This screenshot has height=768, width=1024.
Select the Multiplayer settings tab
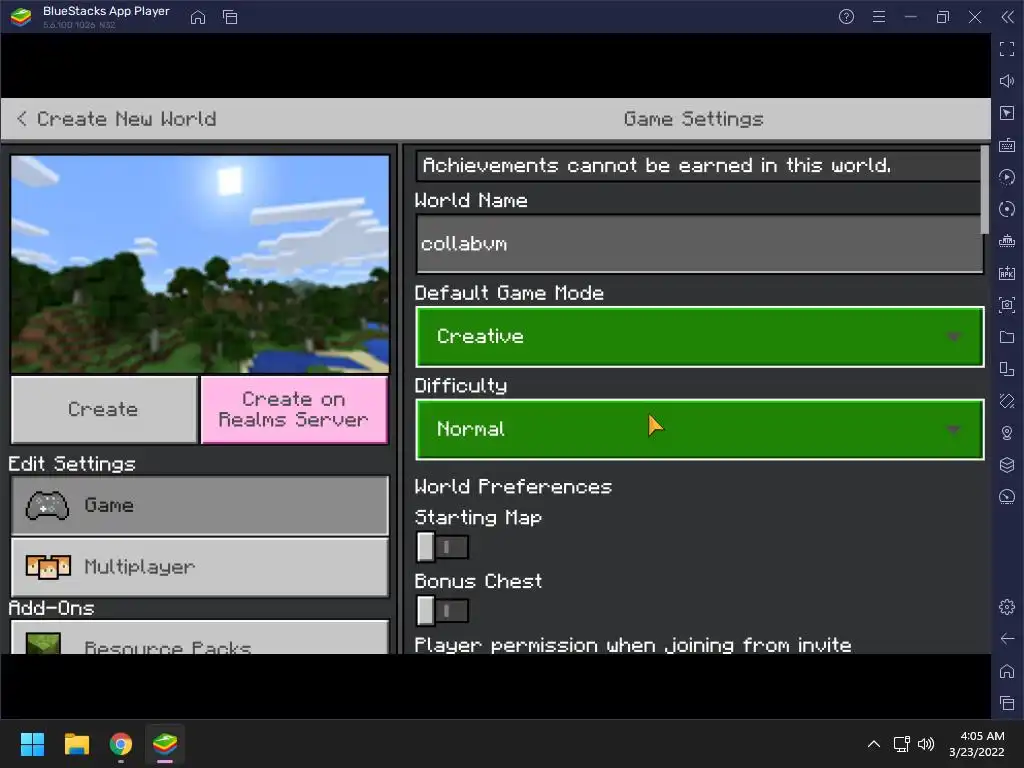click(x=200, y=567)
